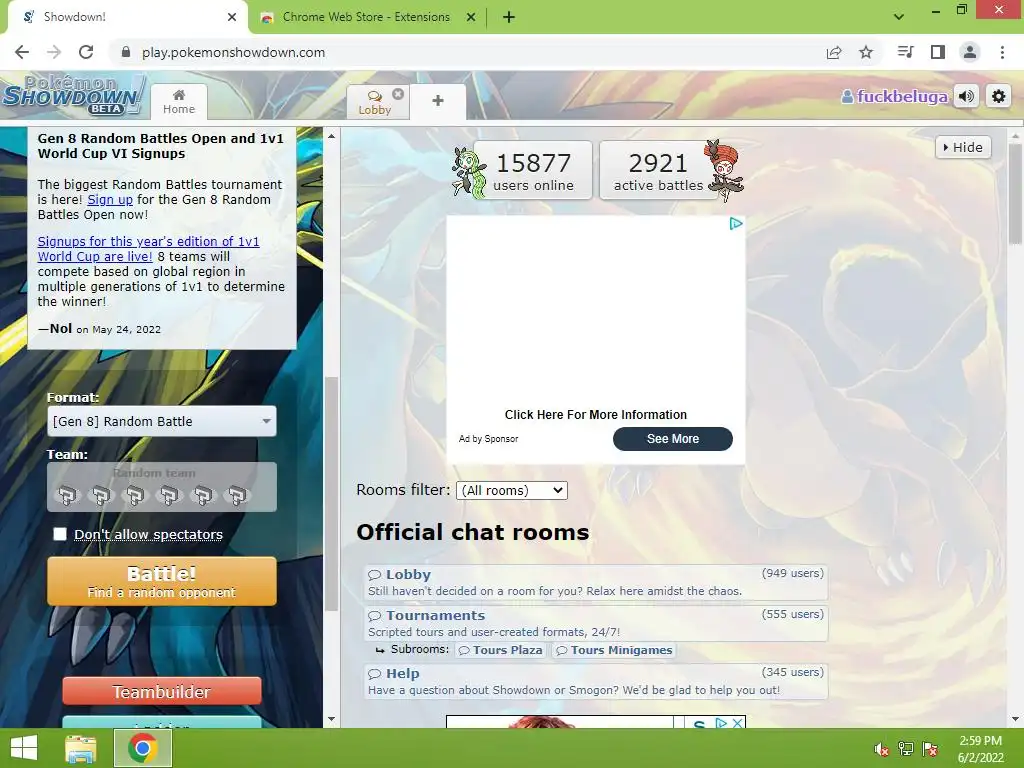Viewport: 1024px width, 768px height.
Task: Join the Help chat room
Action: click(596, 681)
